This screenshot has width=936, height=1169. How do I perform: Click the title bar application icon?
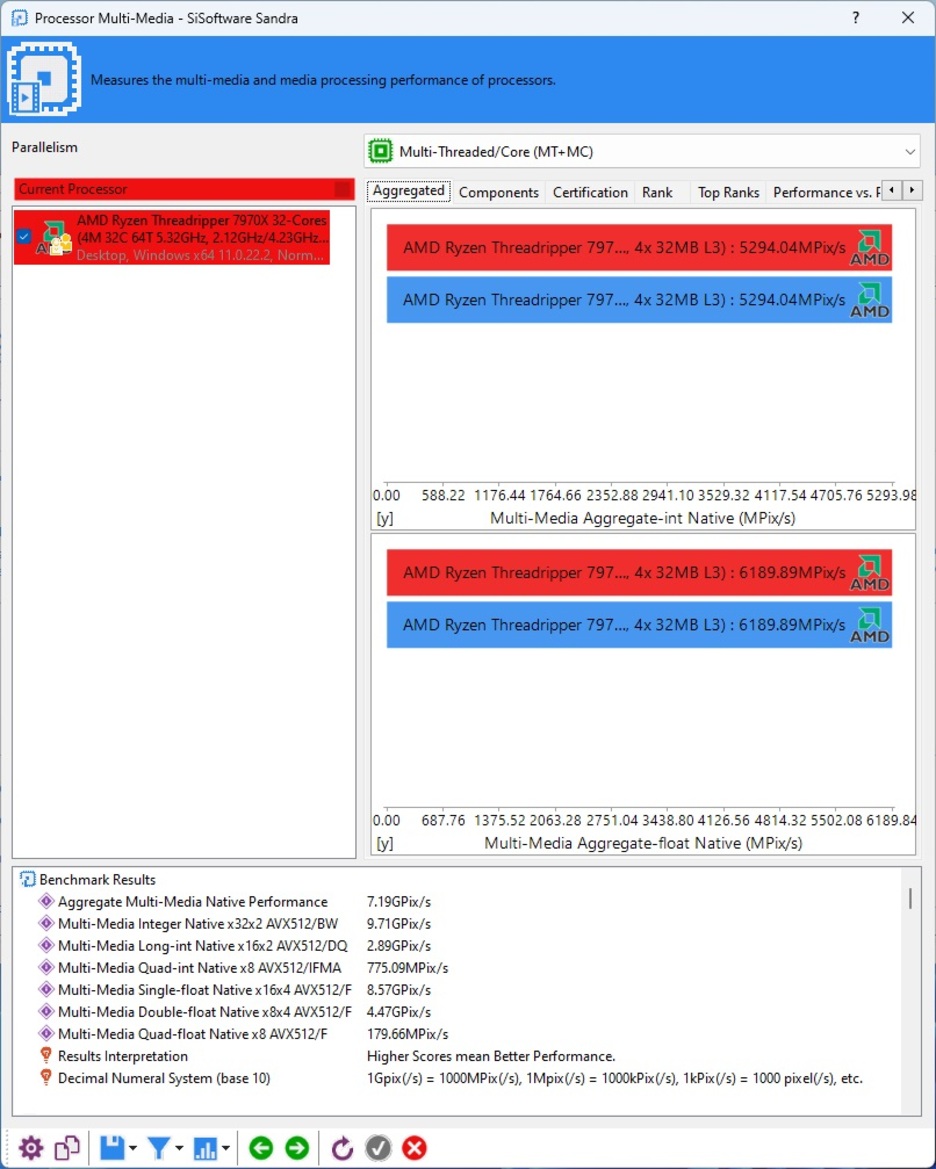(19, 17)
